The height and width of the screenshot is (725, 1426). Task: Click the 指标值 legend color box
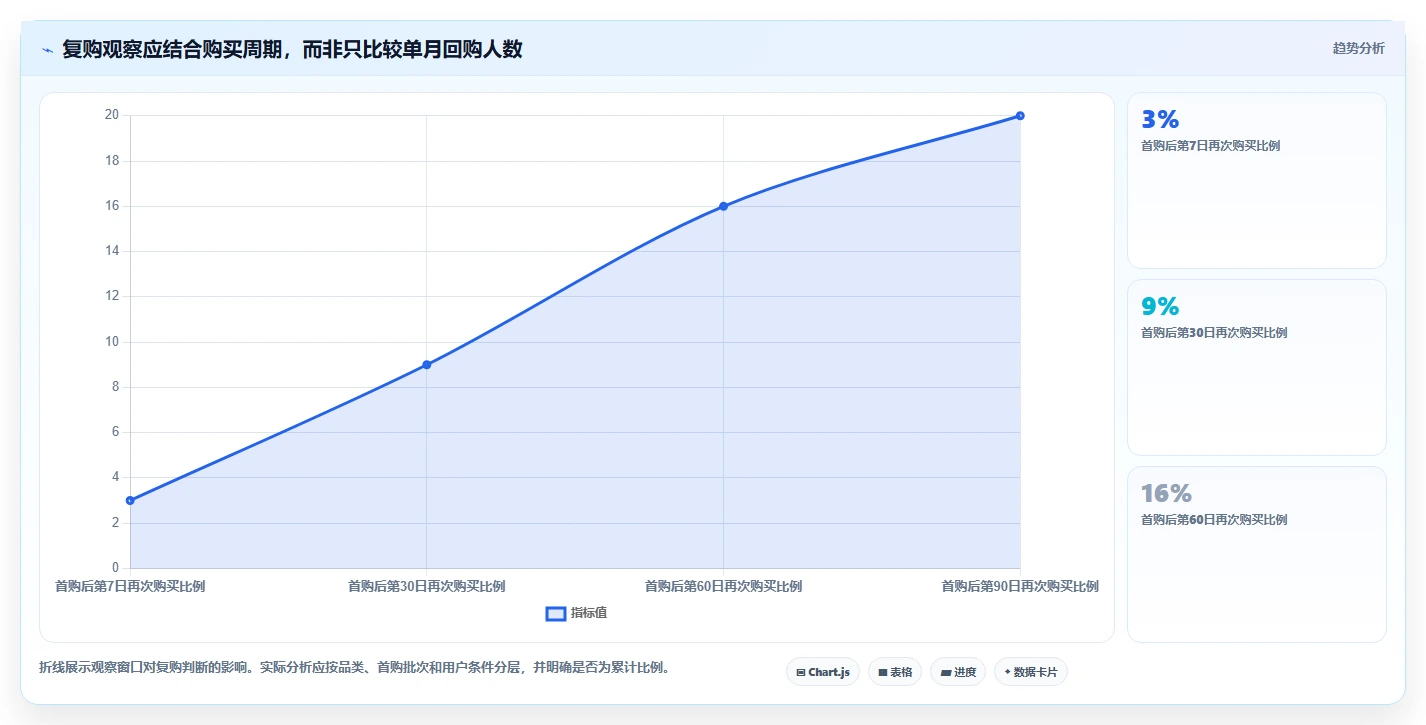click(556, 613)
